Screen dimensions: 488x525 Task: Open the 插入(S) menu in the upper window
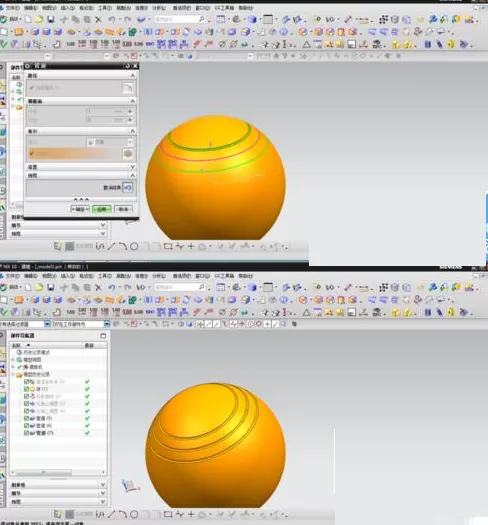pyautogui.click(x=68, y=8)
